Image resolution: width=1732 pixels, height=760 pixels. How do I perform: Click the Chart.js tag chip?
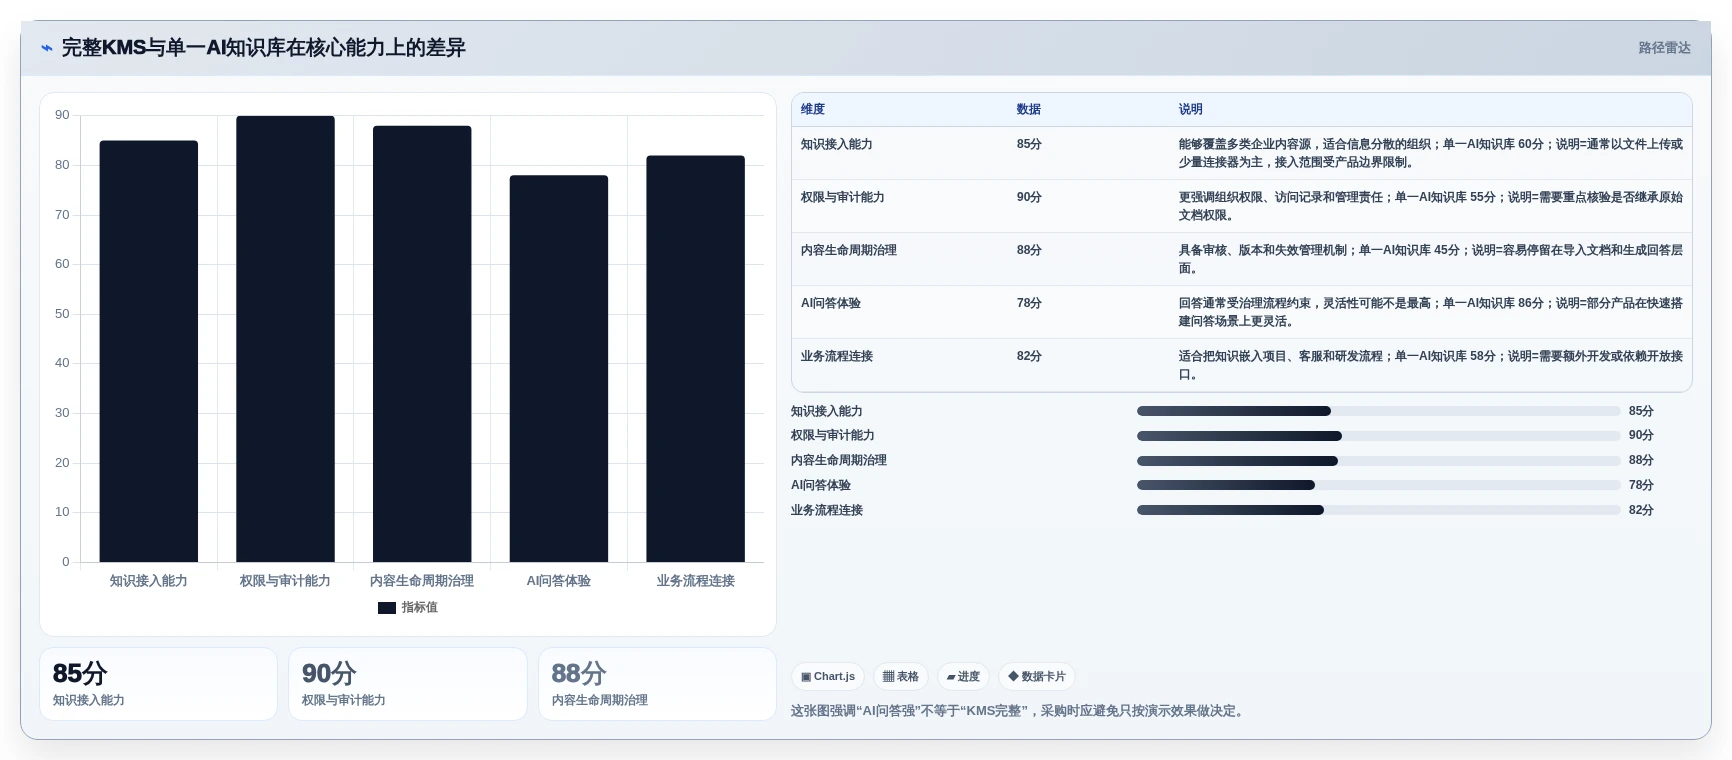(x=828, y=677)
